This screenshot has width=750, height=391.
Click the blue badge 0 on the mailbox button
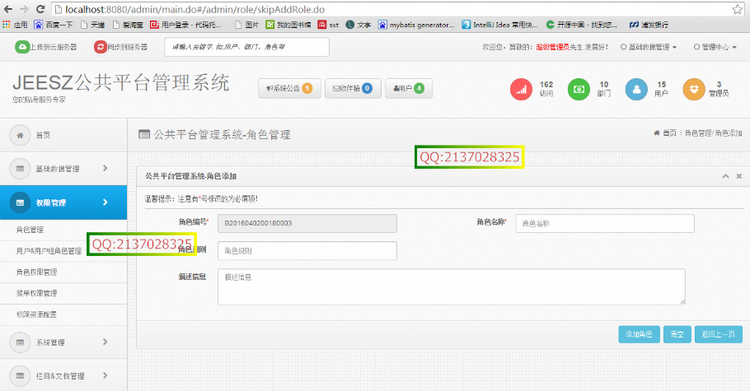[367, 88]
